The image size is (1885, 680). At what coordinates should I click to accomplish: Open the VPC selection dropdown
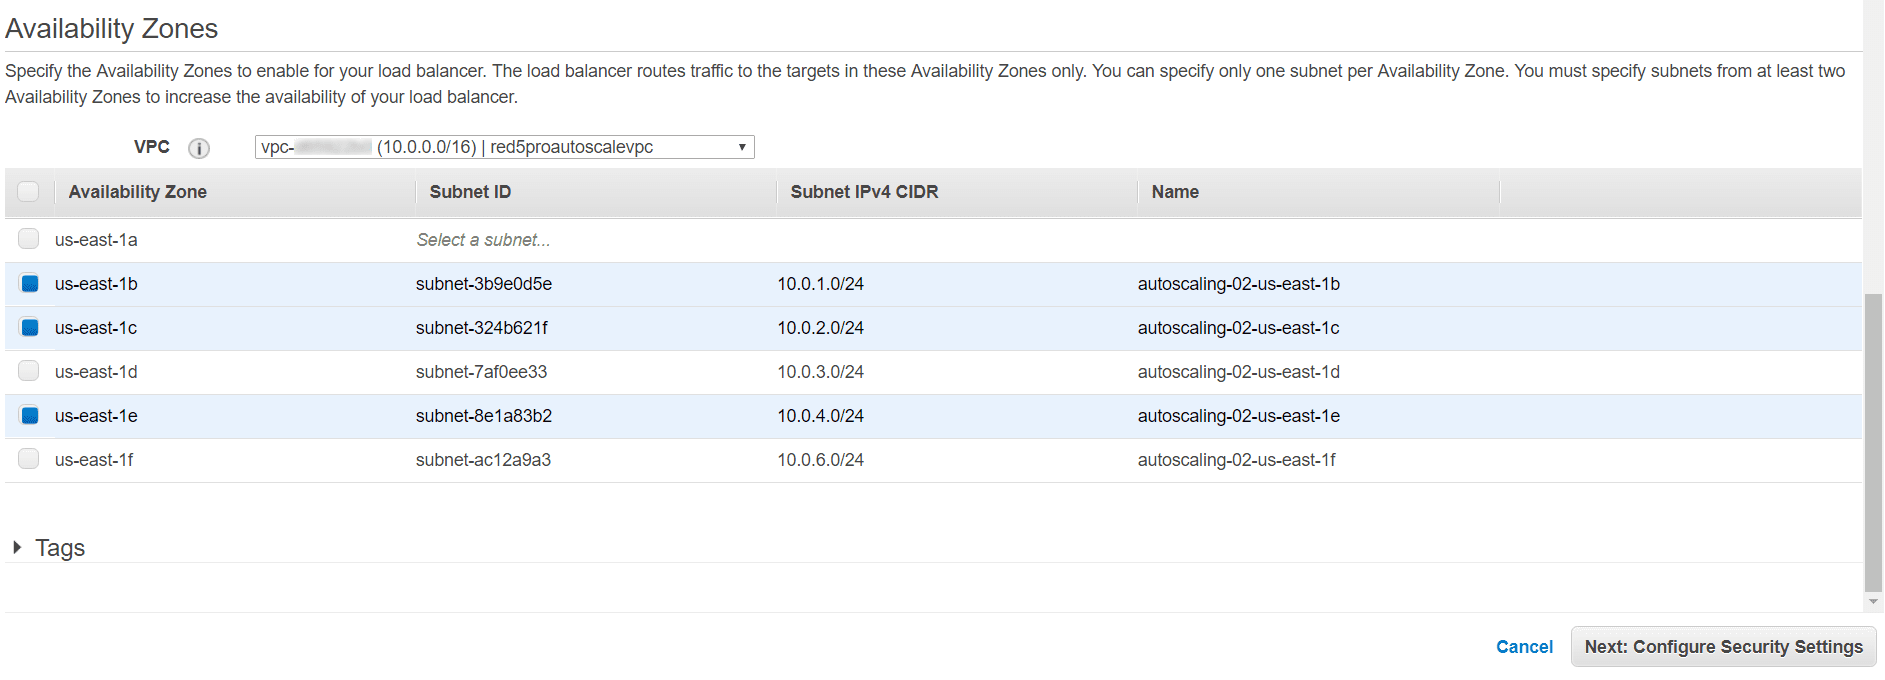click(504, 147)
